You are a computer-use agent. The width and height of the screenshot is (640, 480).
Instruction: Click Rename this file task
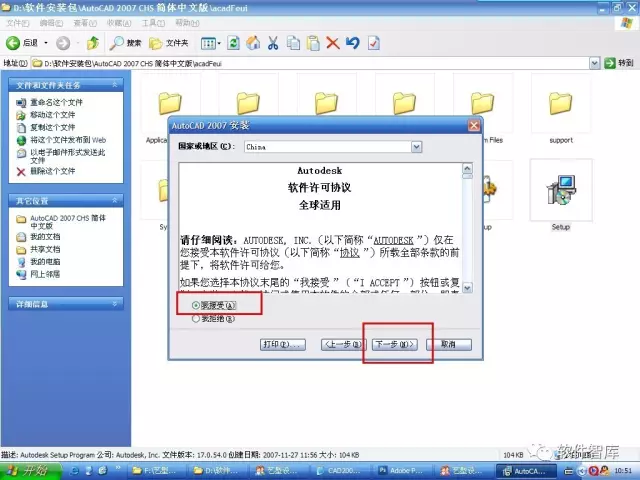point(56,102)
